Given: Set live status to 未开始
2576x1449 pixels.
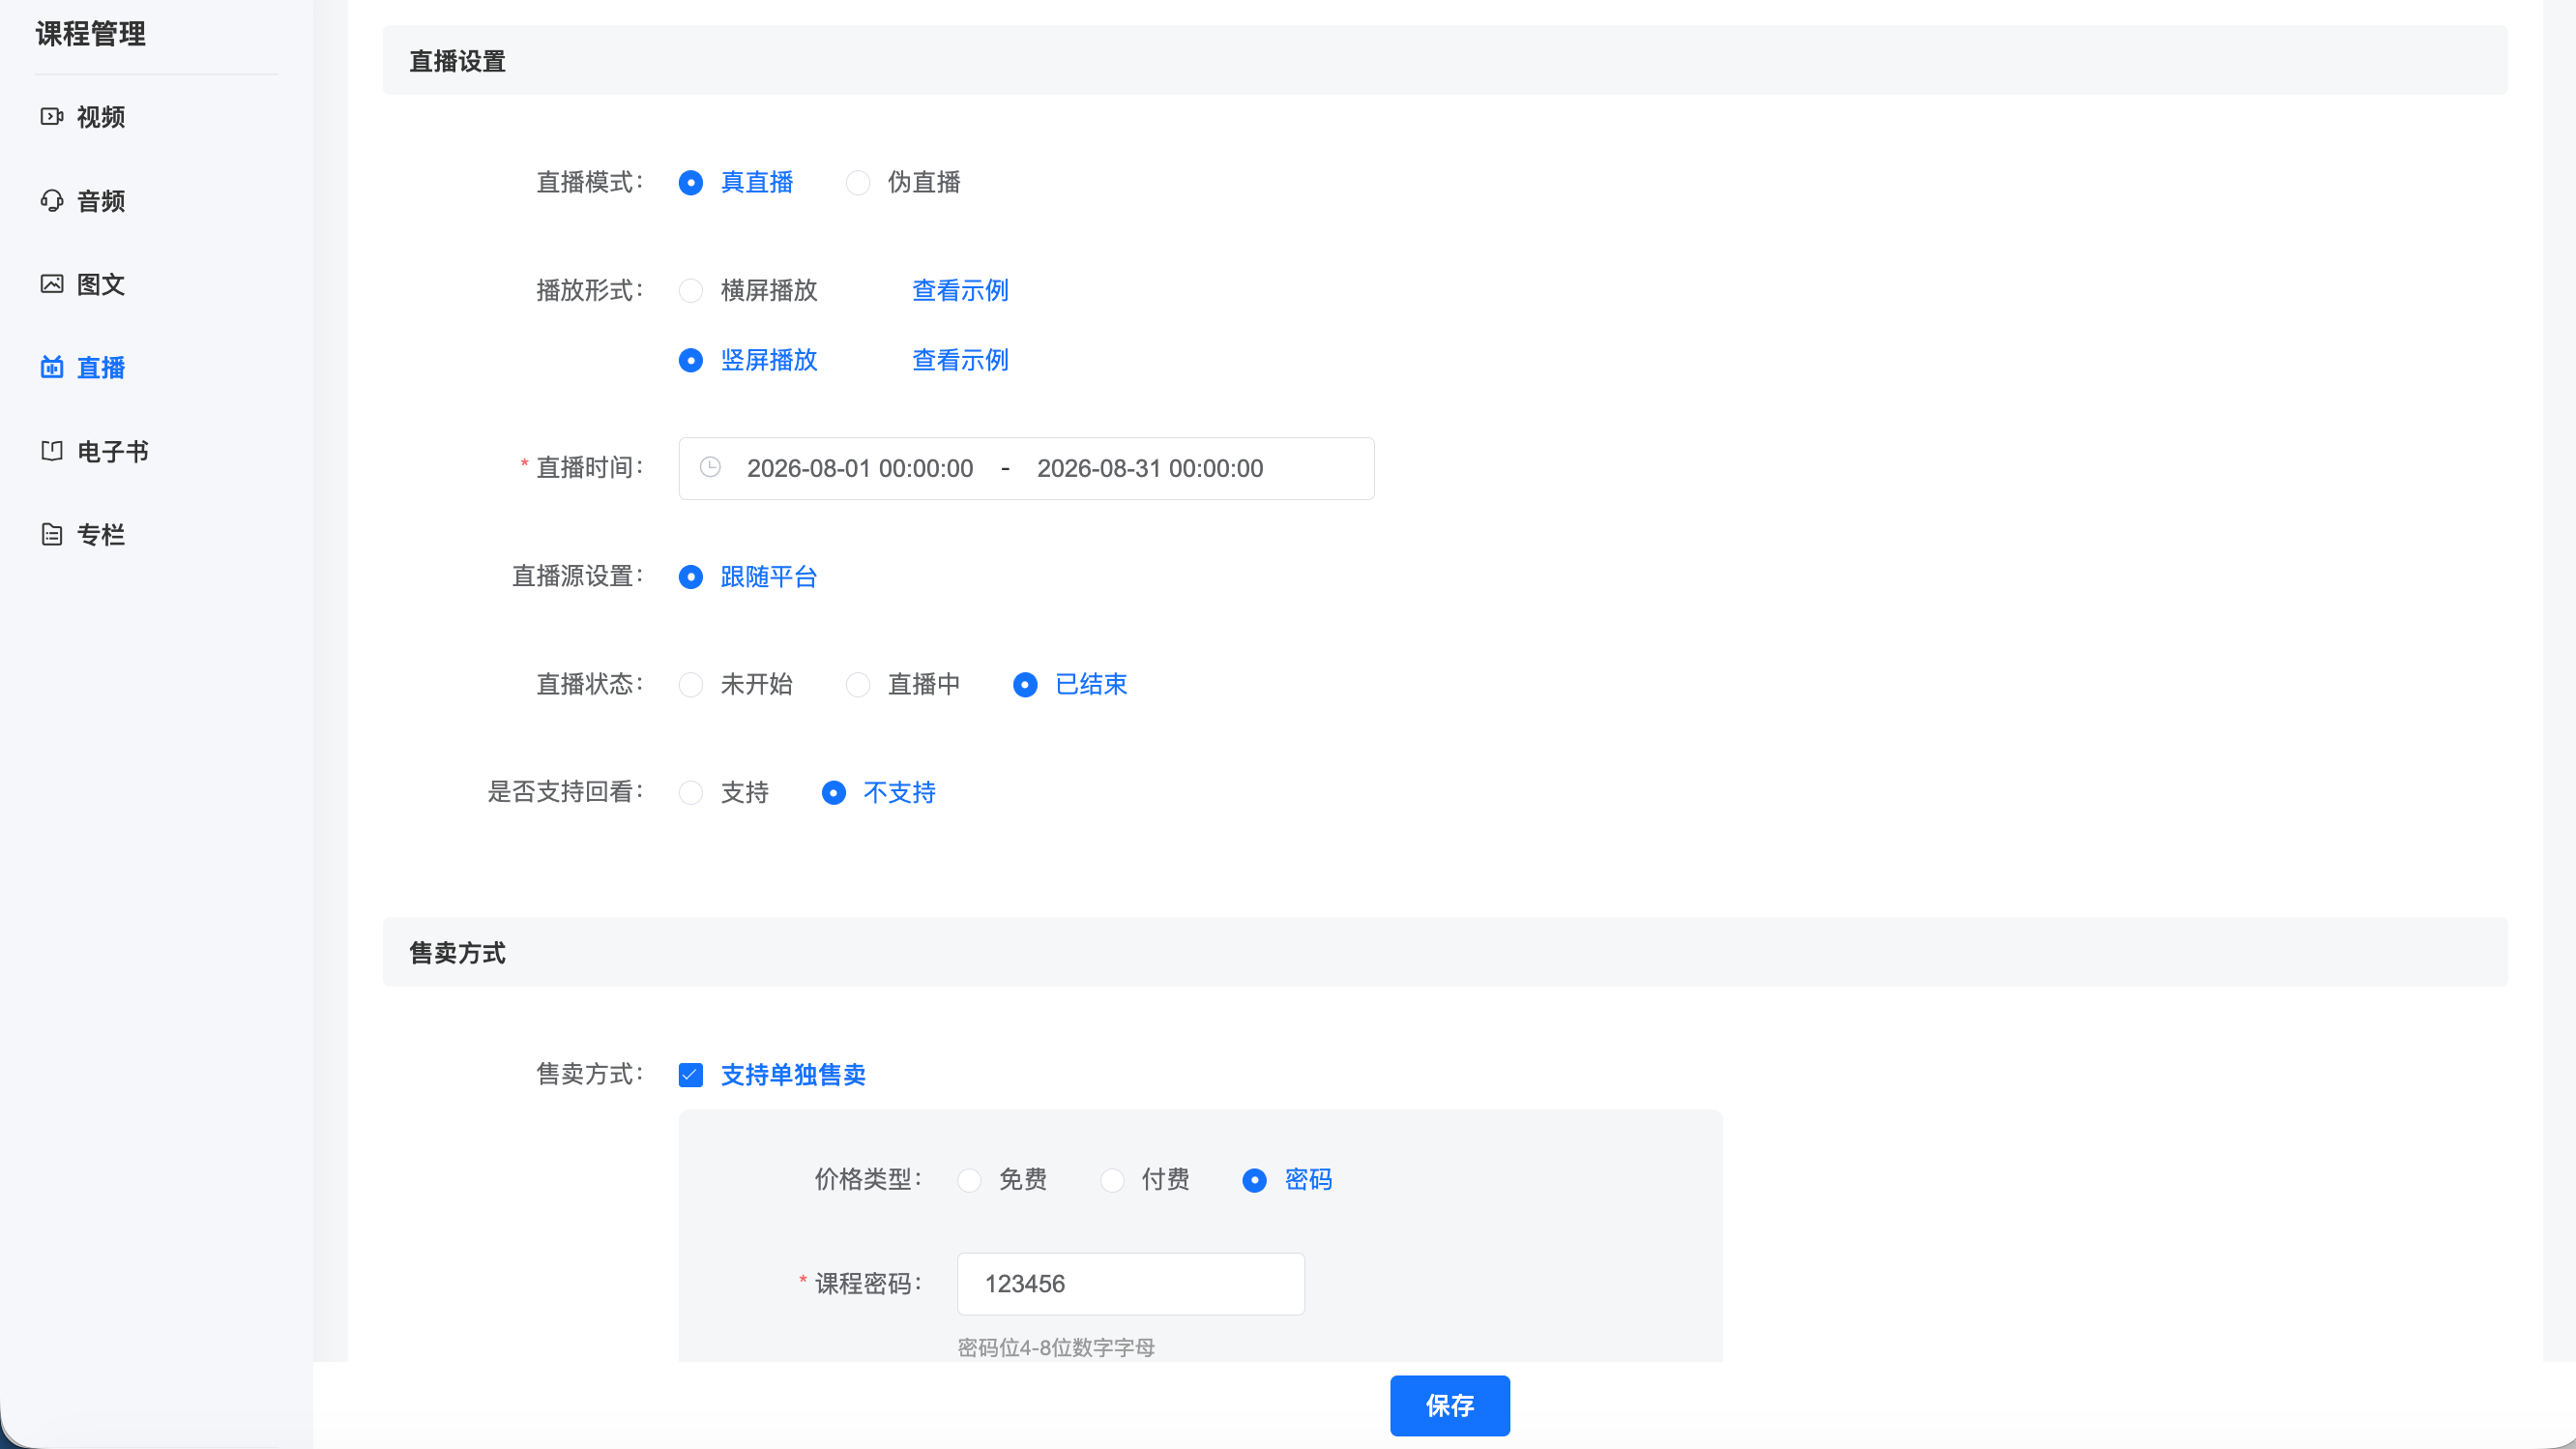Looking at the screenshot, I should [x=736, y=684].
